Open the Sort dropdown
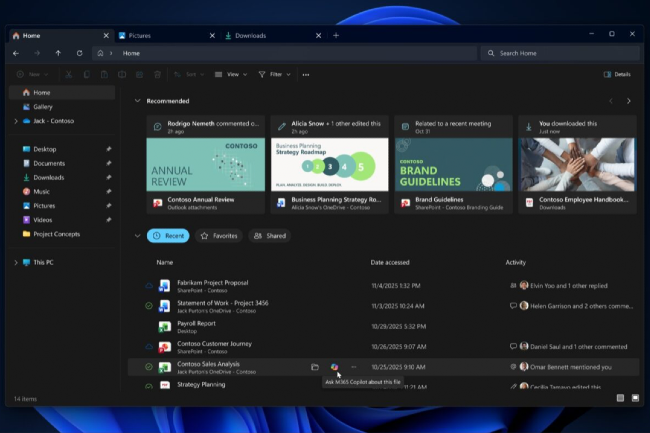Image resolution: width=650 pixels, height=433 pixels. coord(189,75)
